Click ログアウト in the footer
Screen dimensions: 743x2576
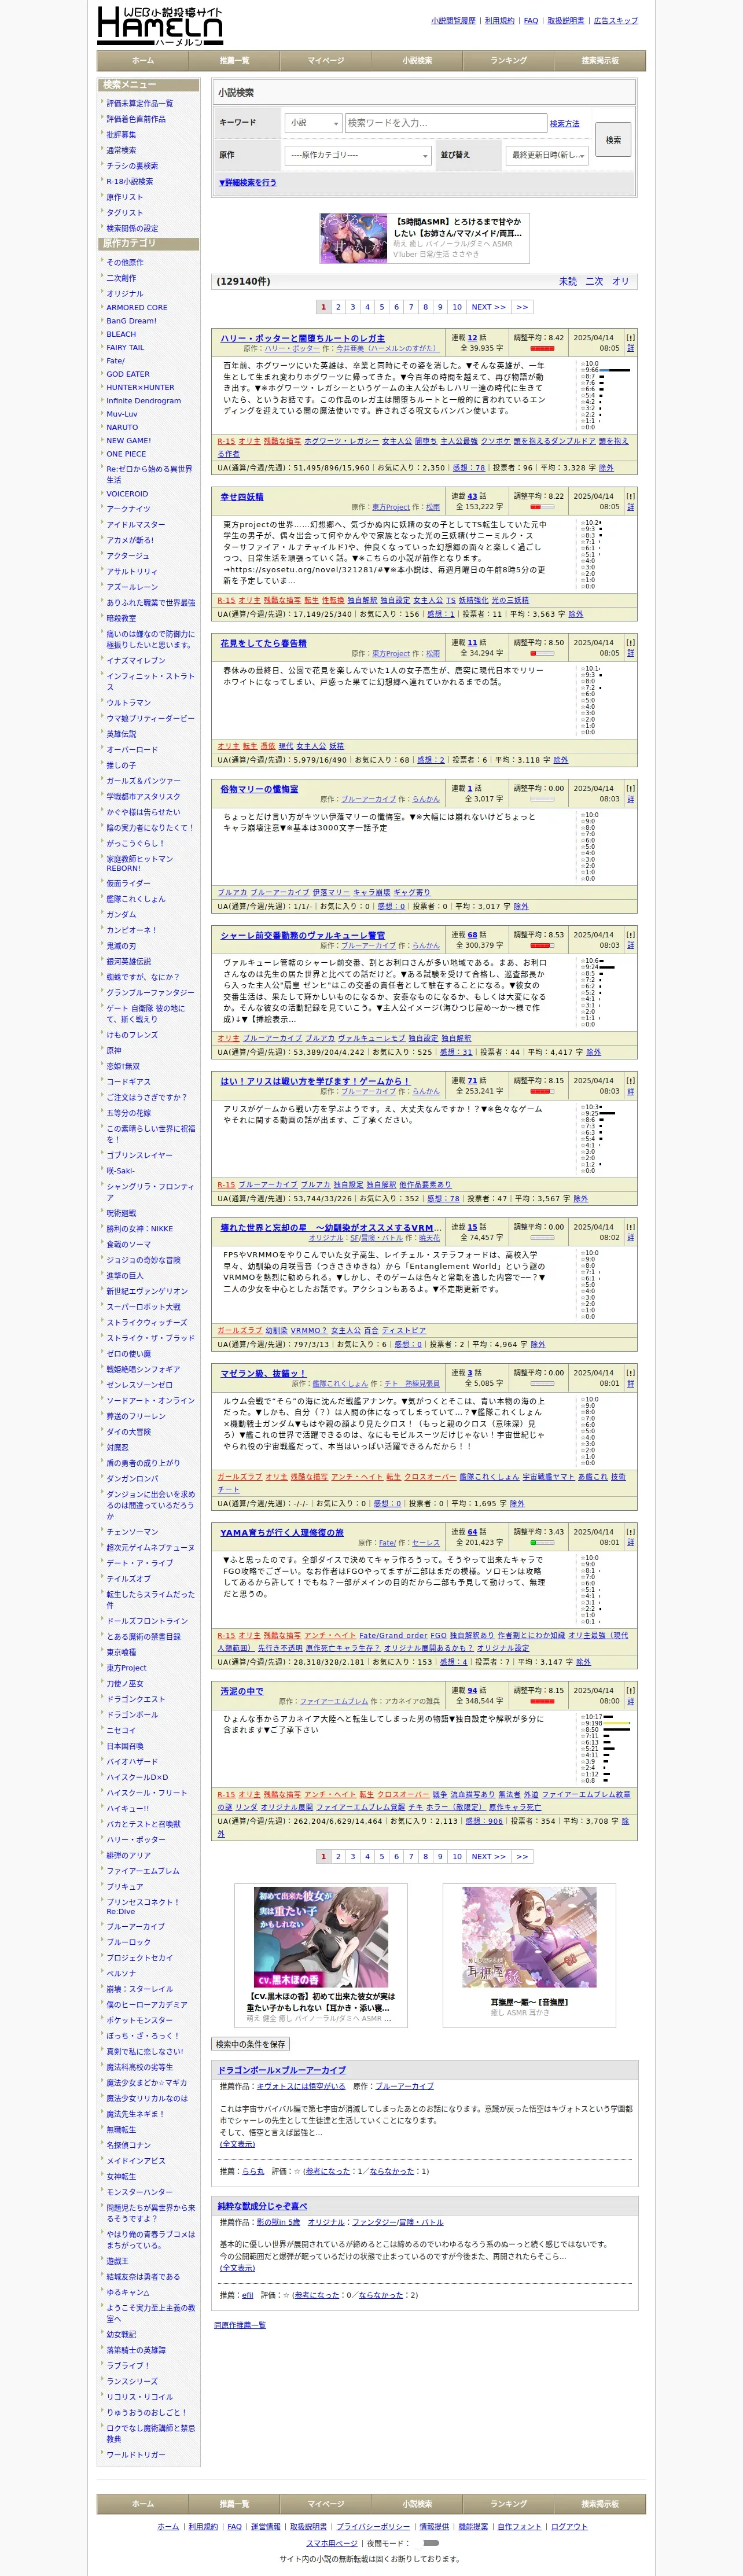569,2527
